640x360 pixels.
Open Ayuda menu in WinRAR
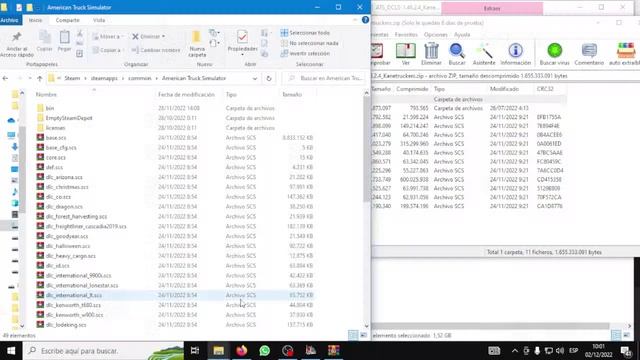[x=462, y=35]
